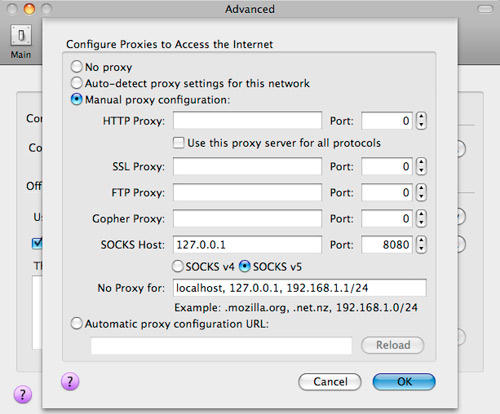Choose SOCKS v4 protocol
The height and width of the screenshot is (414, 500).
[x=177, y=266]
